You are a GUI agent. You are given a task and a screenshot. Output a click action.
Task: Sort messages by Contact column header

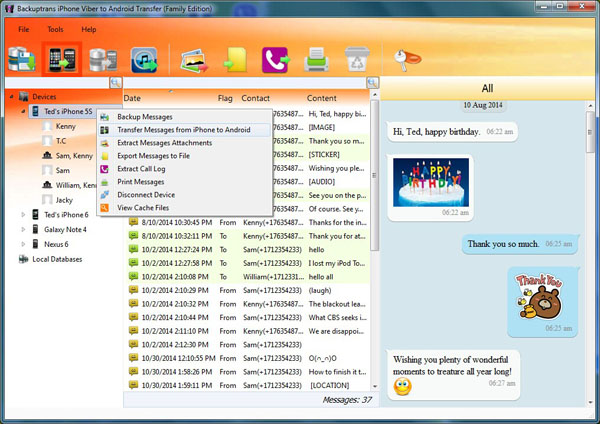pos(255,98)
